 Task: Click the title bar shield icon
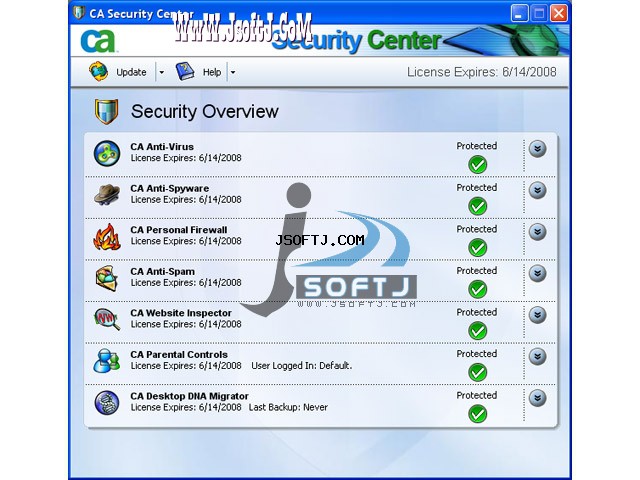click(x=79, y=13)
